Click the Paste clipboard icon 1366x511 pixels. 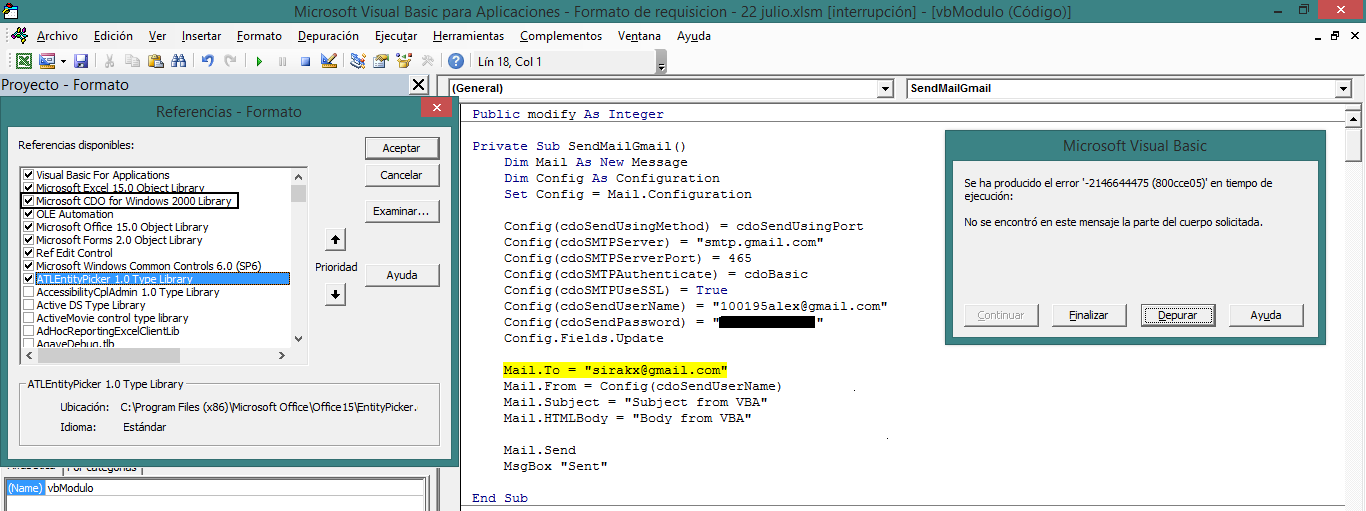(155, 62)
